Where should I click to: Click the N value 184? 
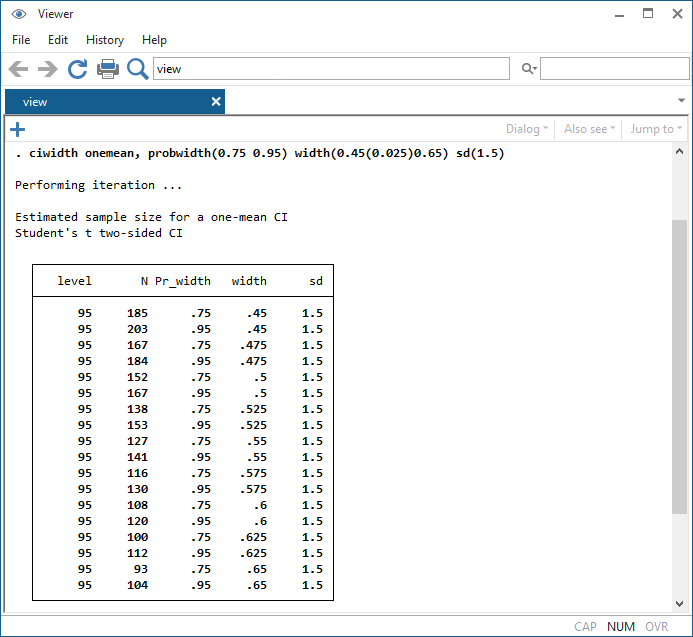[137, 361]
